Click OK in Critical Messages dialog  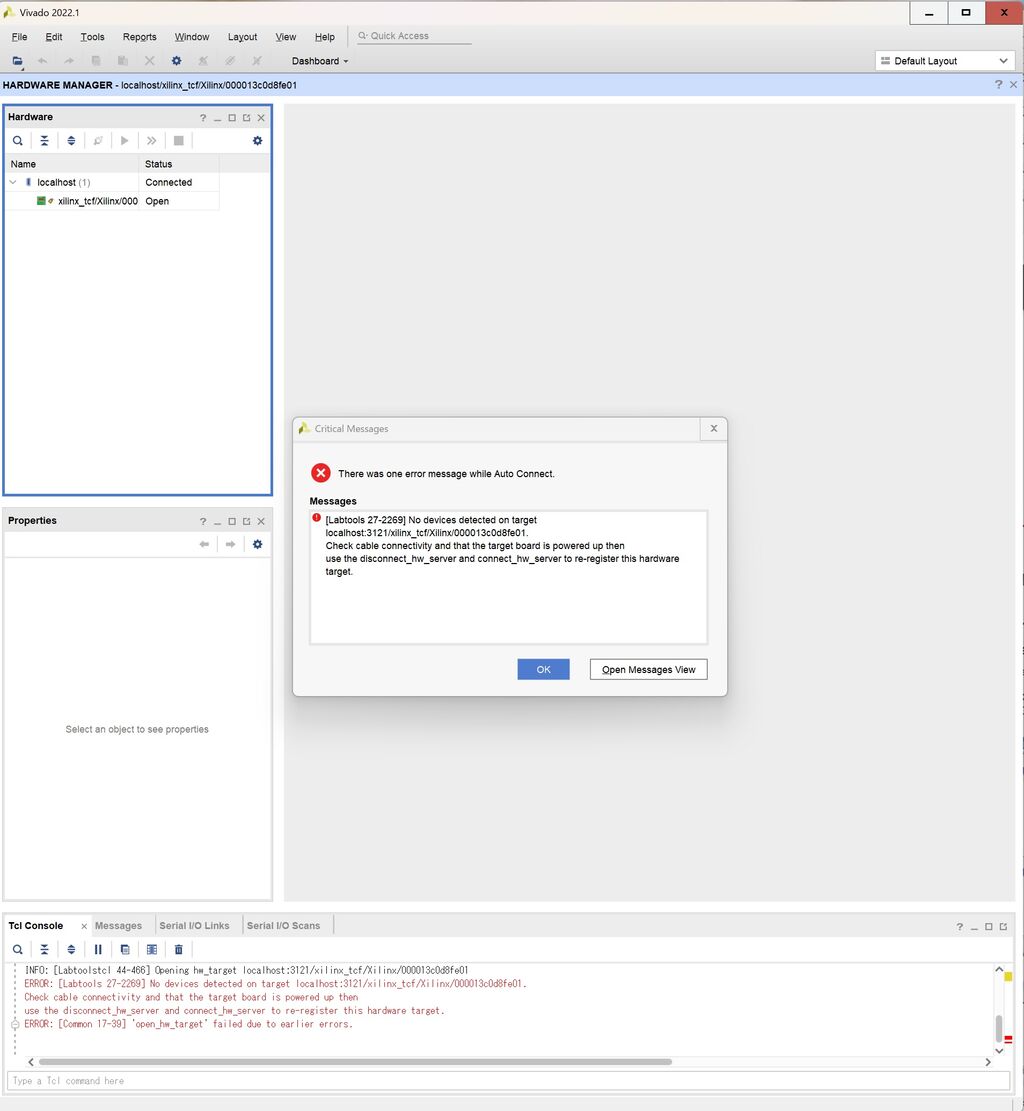[x=544, y=670]
